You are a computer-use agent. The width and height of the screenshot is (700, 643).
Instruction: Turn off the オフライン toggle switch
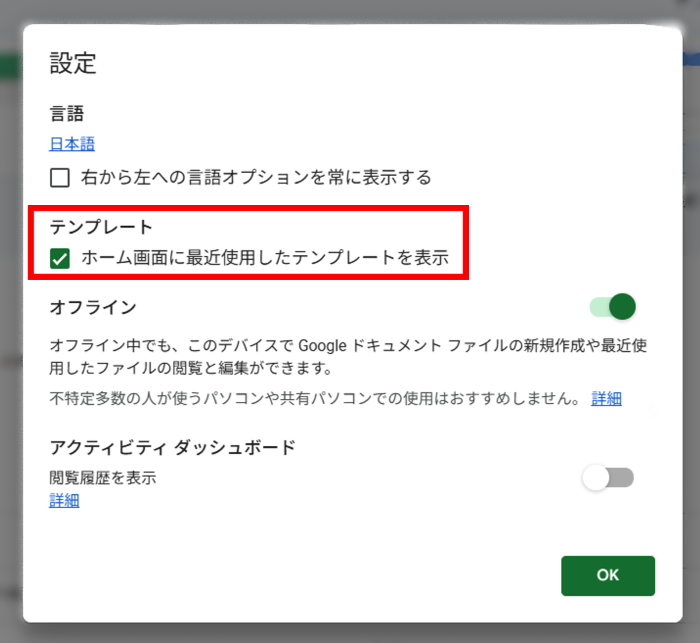pos(613,307)
